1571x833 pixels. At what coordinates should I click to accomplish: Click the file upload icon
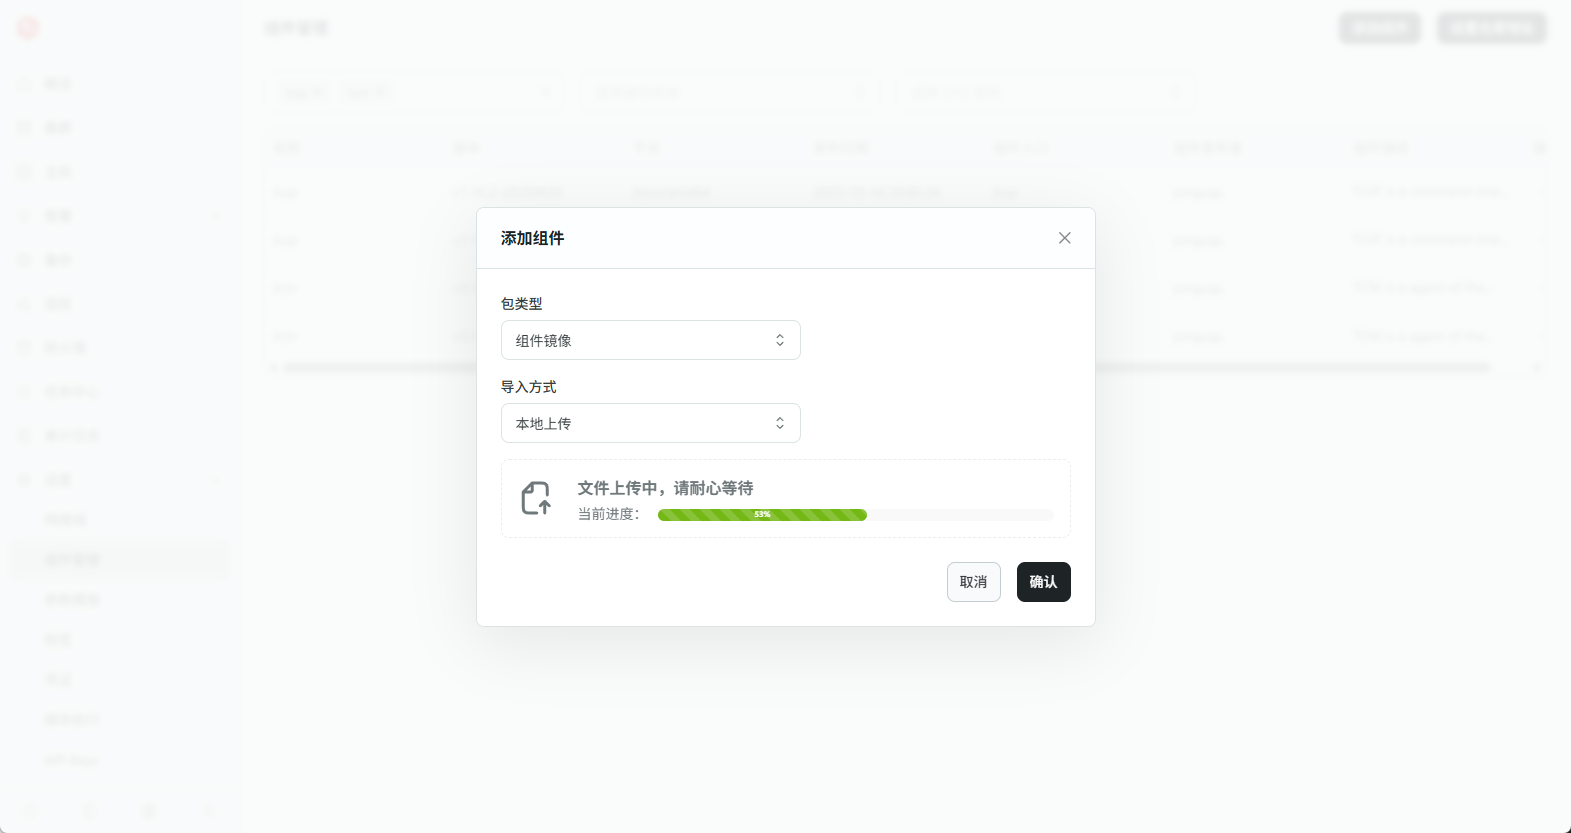536,498
